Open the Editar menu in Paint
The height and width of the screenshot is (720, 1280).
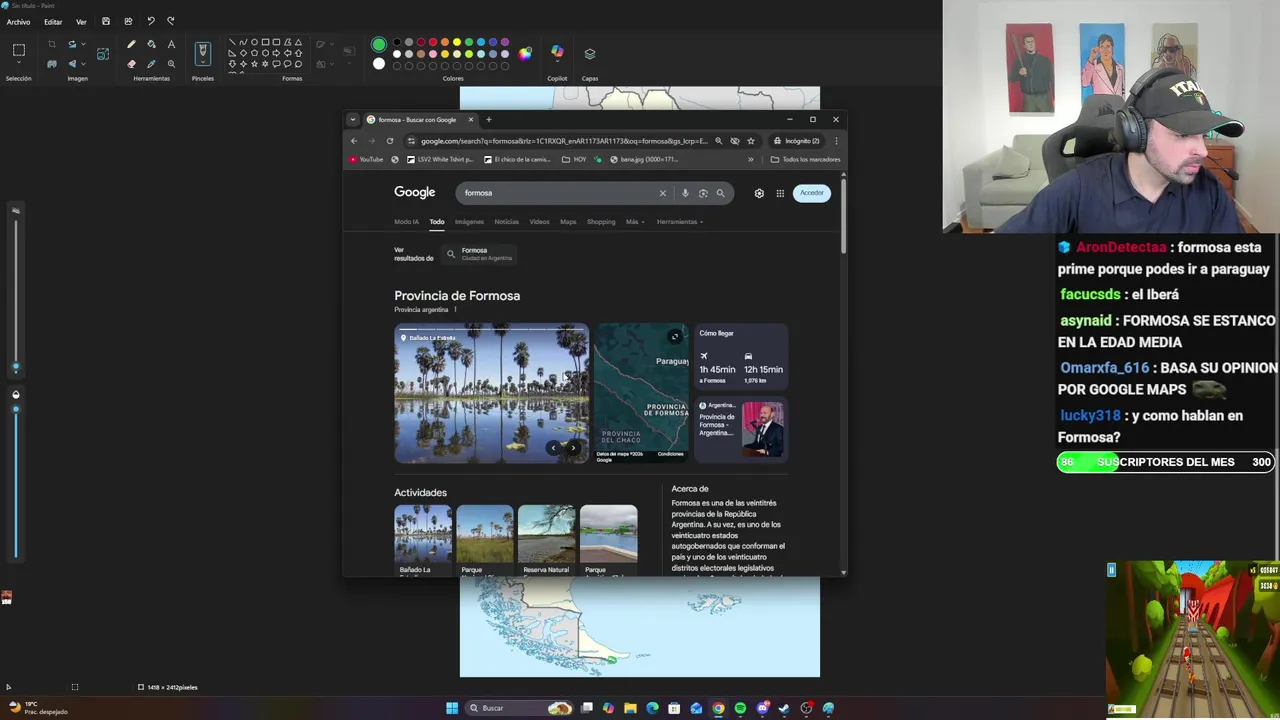[53, 22]
